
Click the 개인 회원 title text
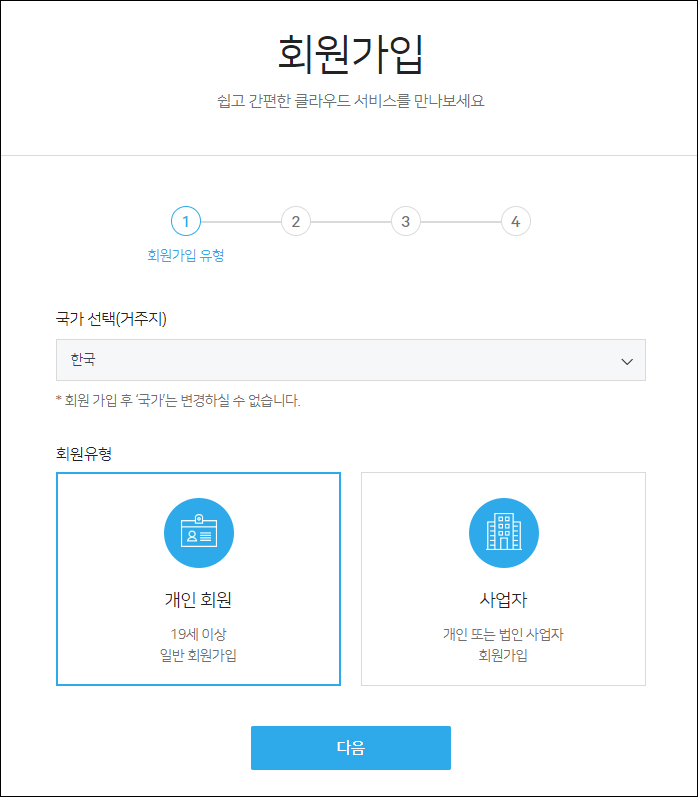click(198, 600)
